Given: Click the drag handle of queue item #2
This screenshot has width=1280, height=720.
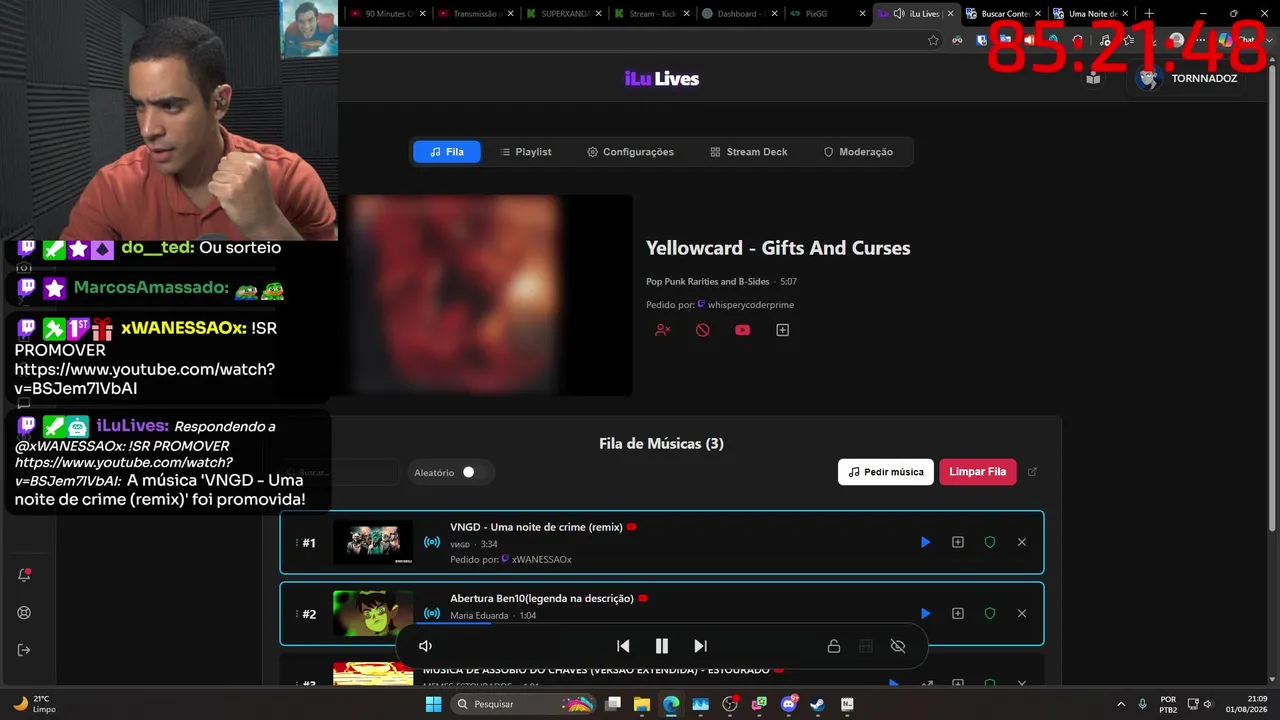Looking at the screenshot, I should point(297,614).
